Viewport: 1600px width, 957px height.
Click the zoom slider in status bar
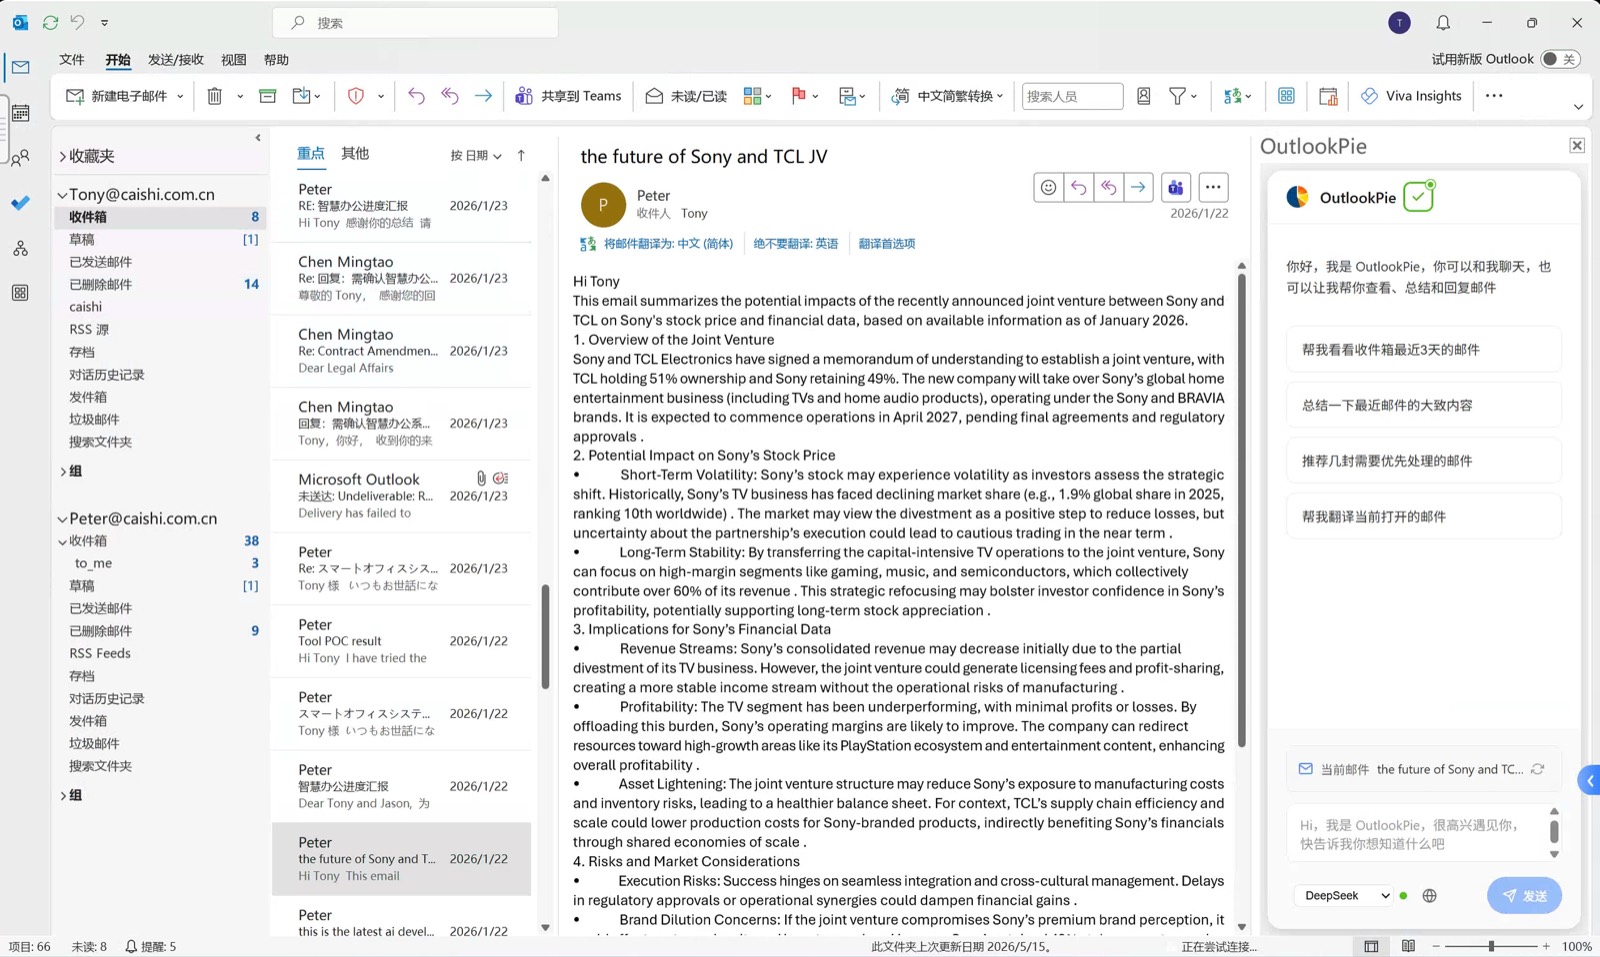(x=1491, y=946)
